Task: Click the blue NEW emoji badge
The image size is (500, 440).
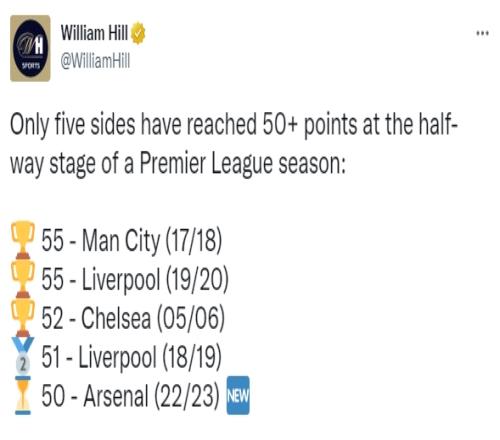Action: (238, 395)
